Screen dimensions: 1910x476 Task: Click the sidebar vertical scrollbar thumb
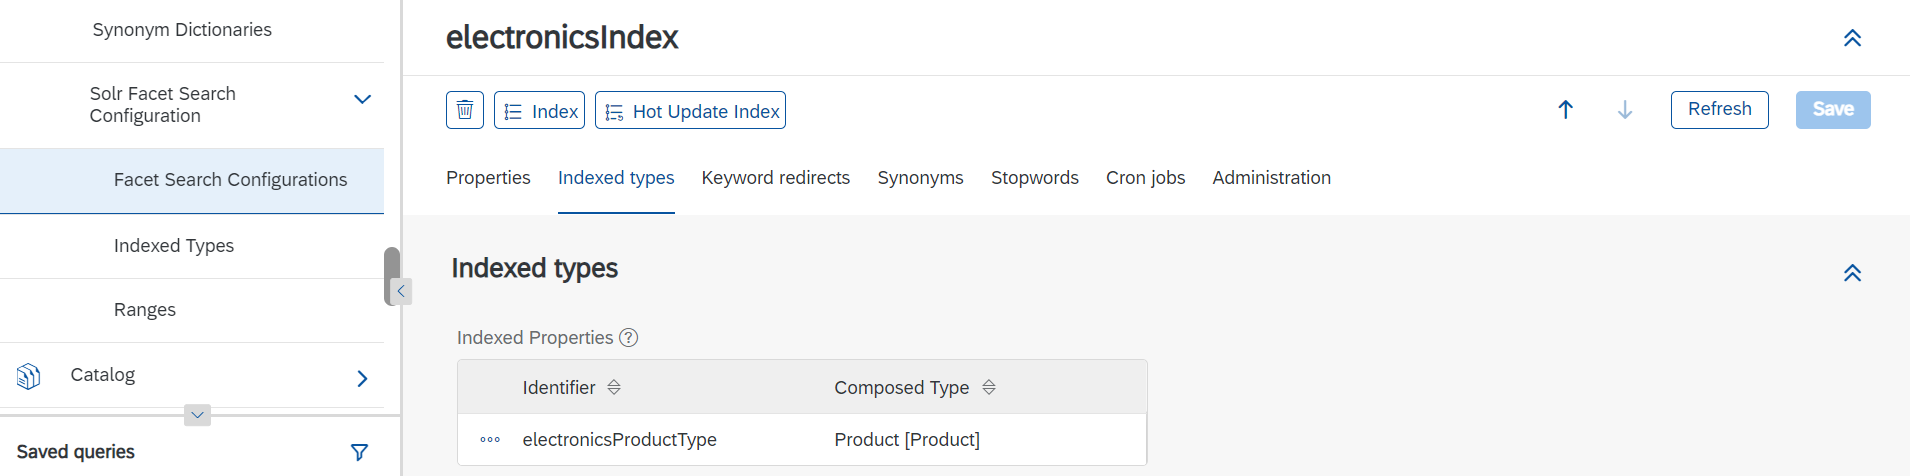[x=391, y=276]
